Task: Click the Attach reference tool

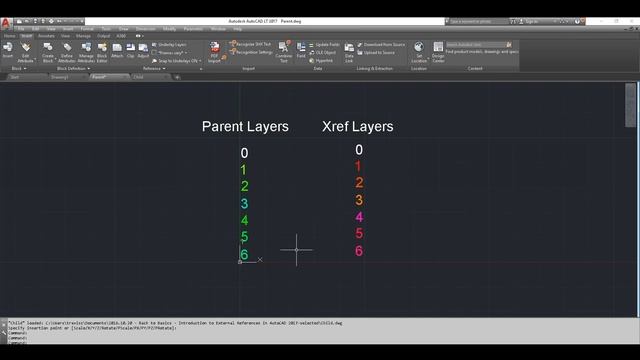Action: click(x=117, y=51)
